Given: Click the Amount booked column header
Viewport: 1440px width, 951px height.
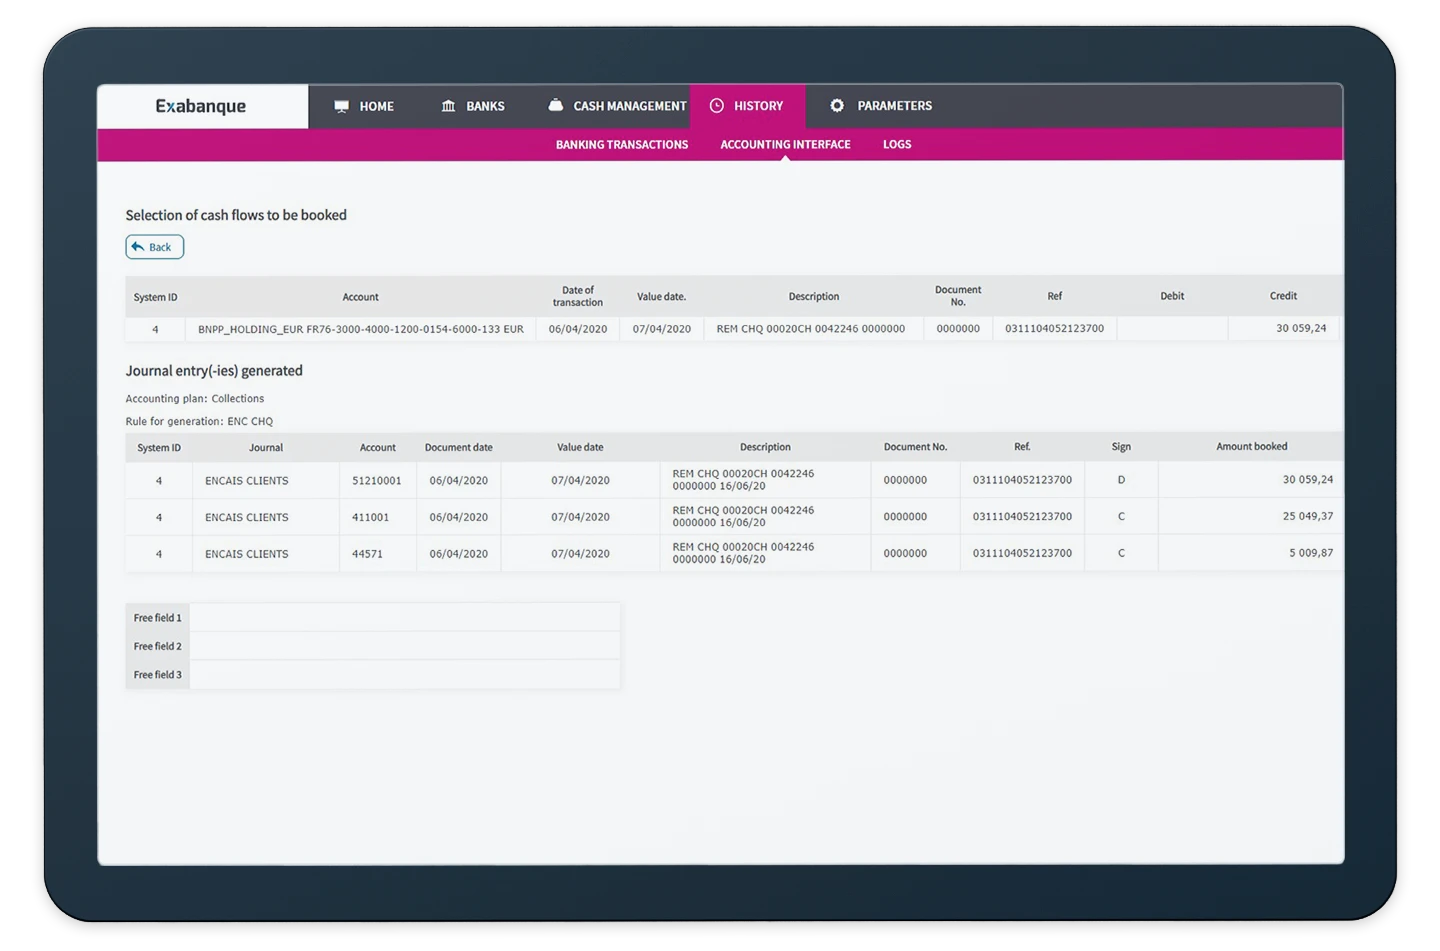Looking at the screenshot, I should pos(1251,447).
